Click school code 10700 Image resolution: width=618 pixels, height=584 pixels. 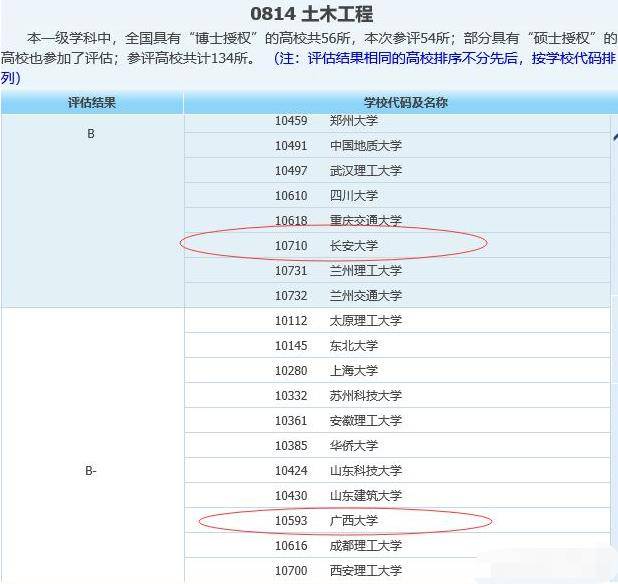coord(291,571)
